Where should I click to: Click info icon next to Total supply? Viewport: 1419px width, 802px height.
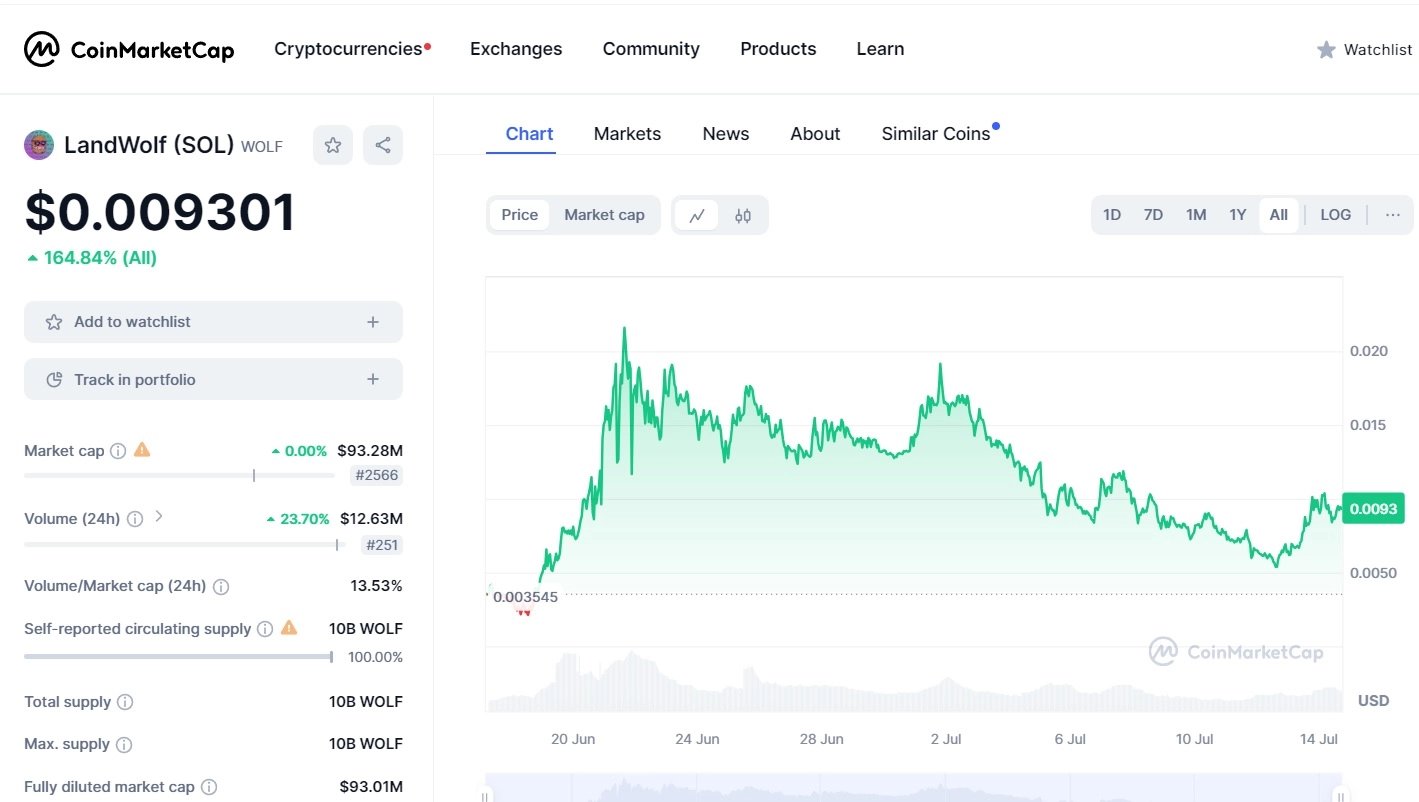coord(125,702)
